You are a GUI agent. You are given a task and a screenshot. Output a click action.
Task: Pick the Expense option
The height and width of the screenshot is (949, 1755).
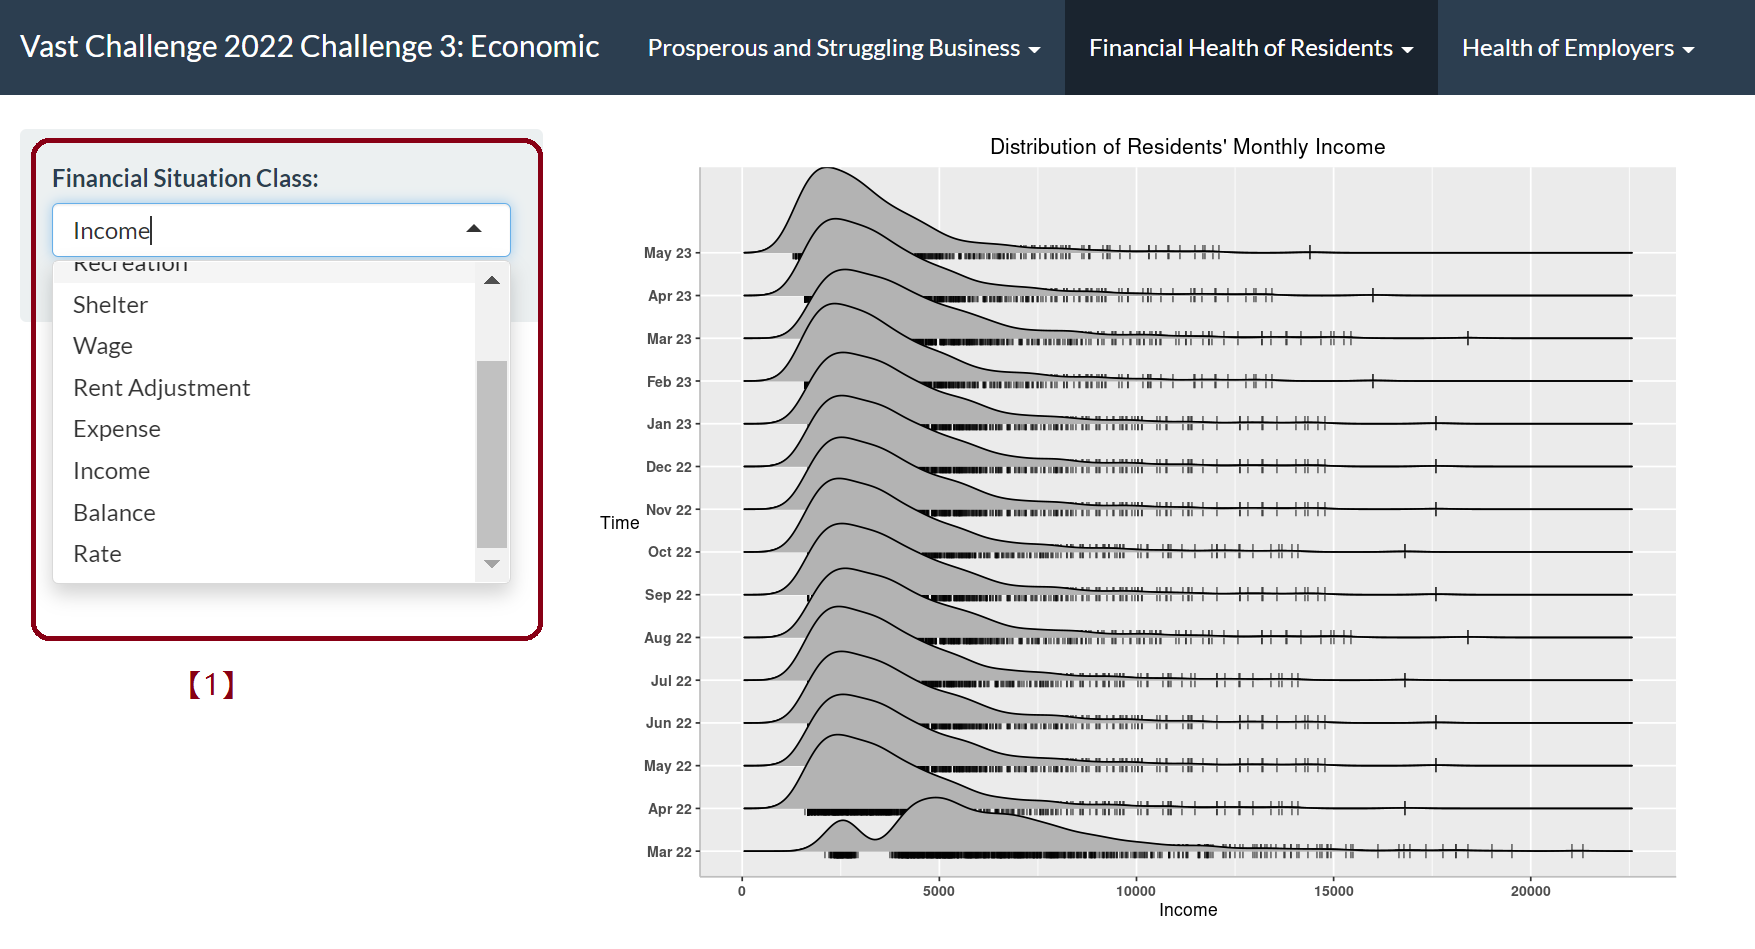(117, 429)
